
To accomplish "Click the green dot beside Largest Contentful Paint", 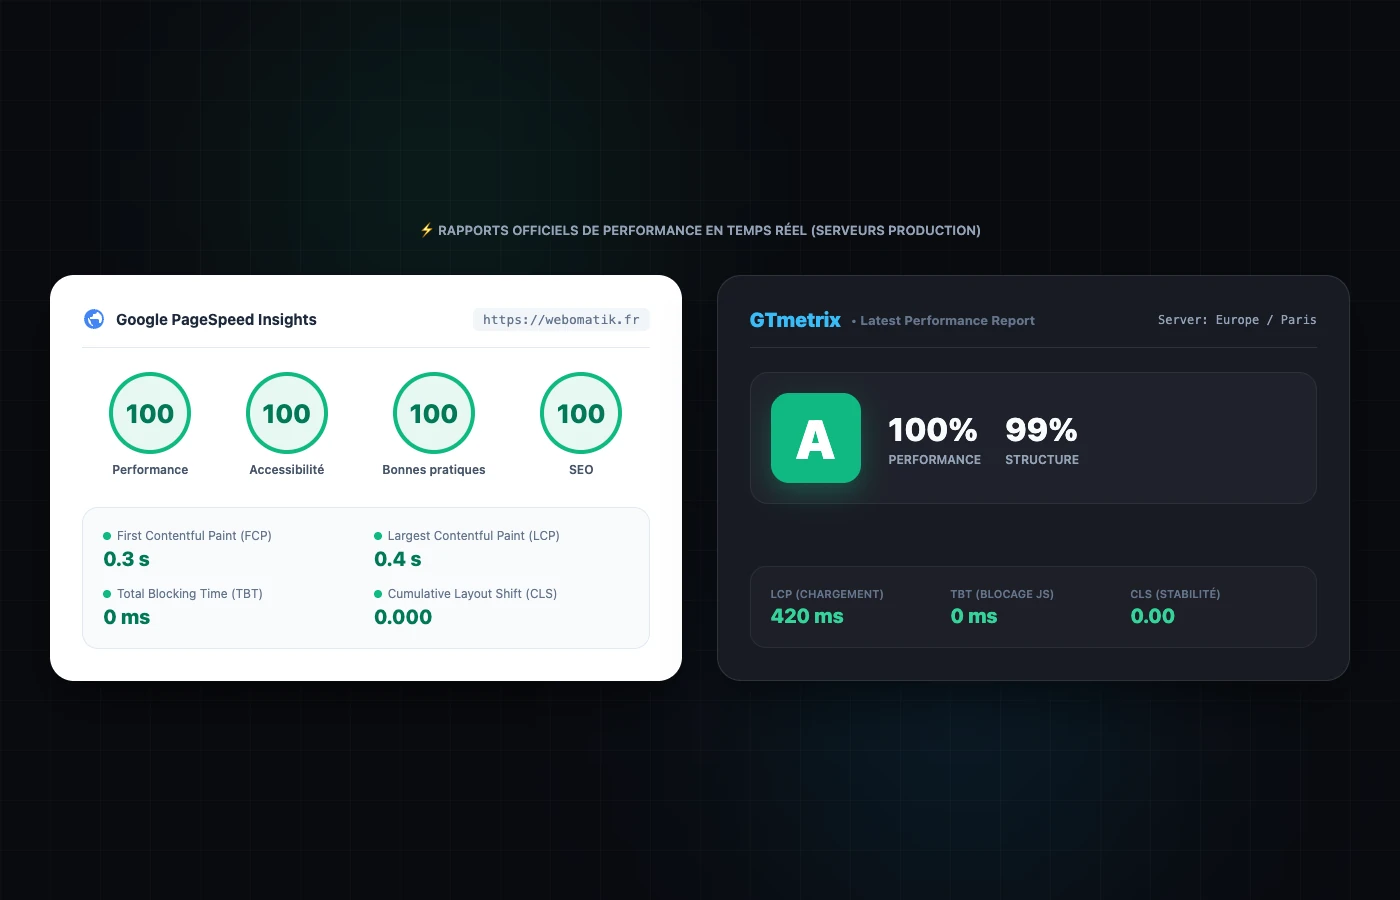I will point(378,536).
